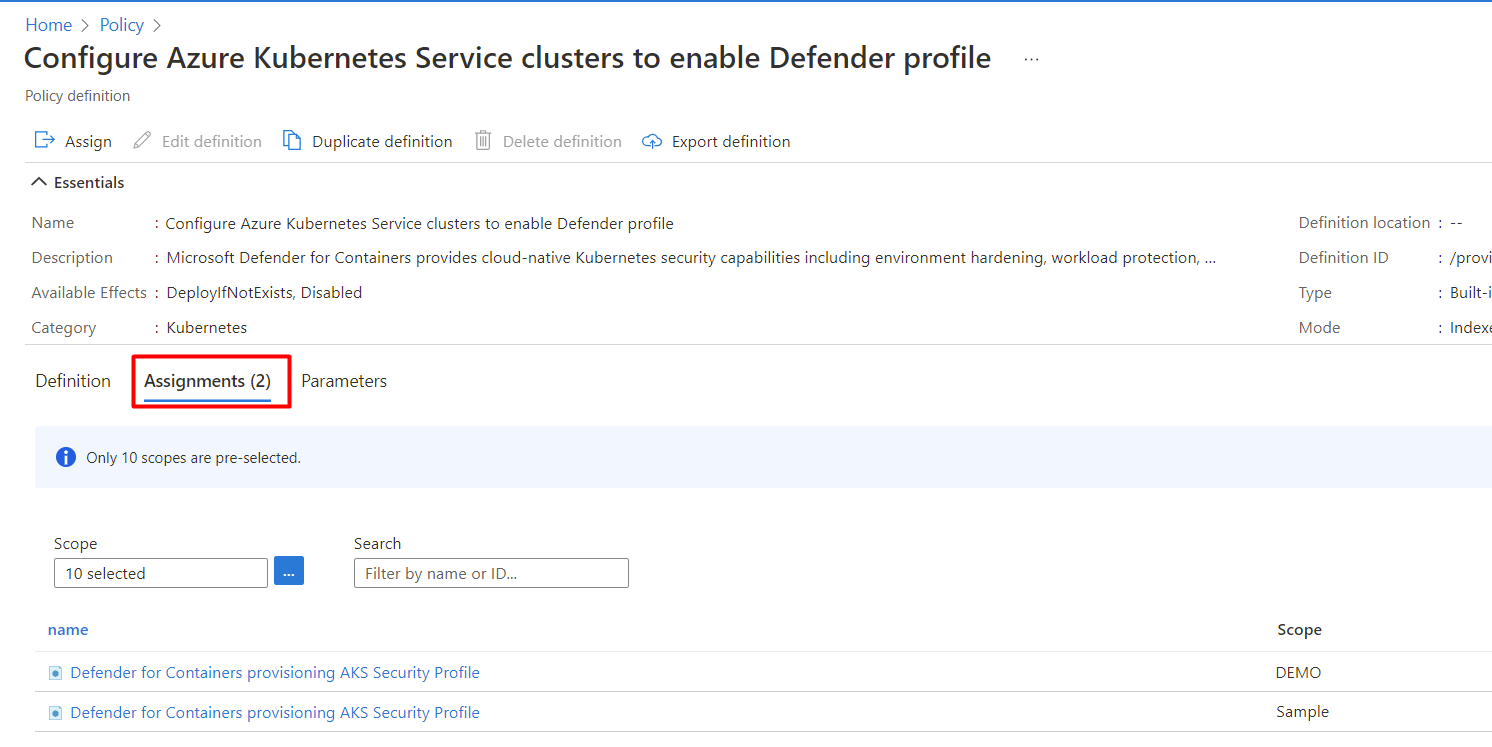The width and height of the screenshot is (1492, 747).
Task: Click the Edit definition pencil icon
Action: click(x=143, y=140)
